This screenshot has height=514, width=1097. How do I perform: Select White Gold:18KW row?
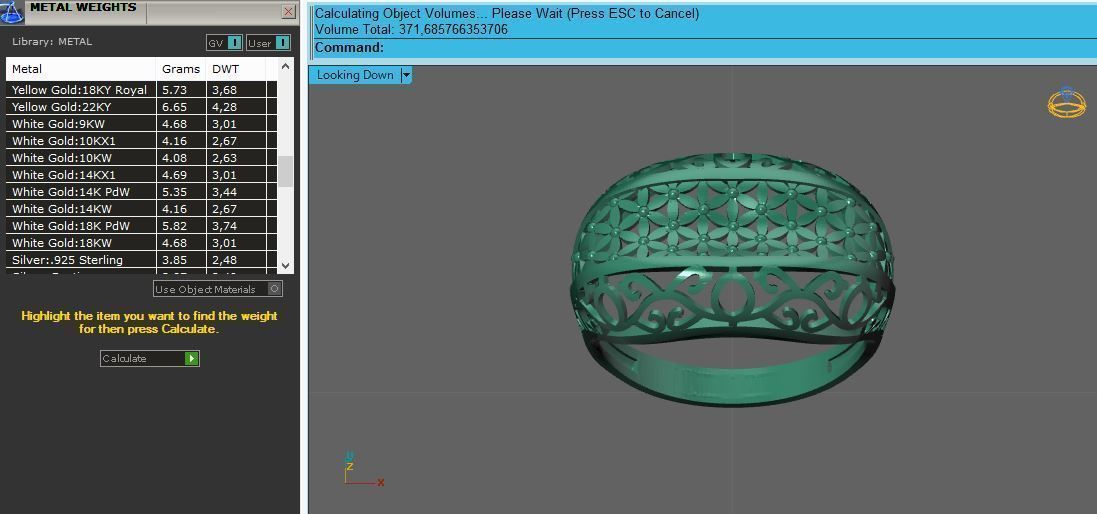point(142,243)
